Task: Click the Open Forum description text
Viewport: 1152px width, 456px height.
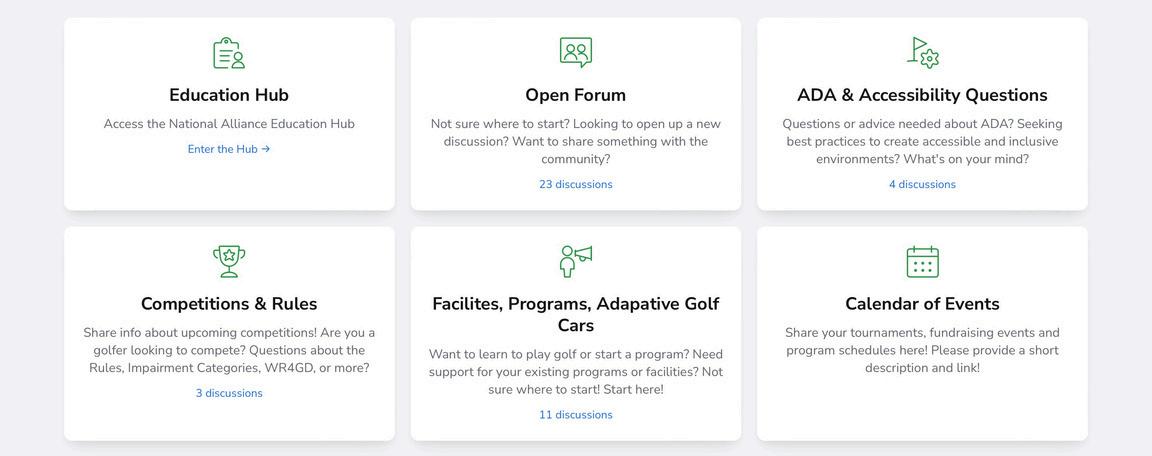Action: (x=575, y=141)
